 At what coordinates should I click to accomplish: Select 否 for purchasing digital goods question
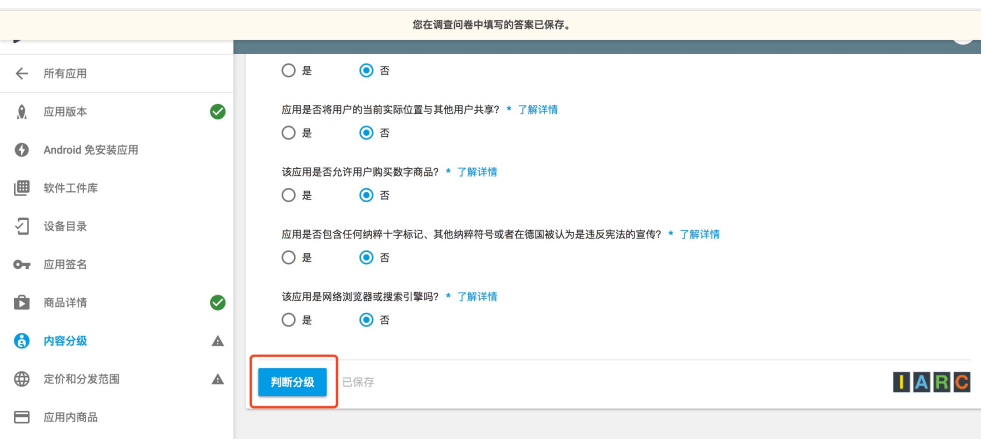[366, 195]
